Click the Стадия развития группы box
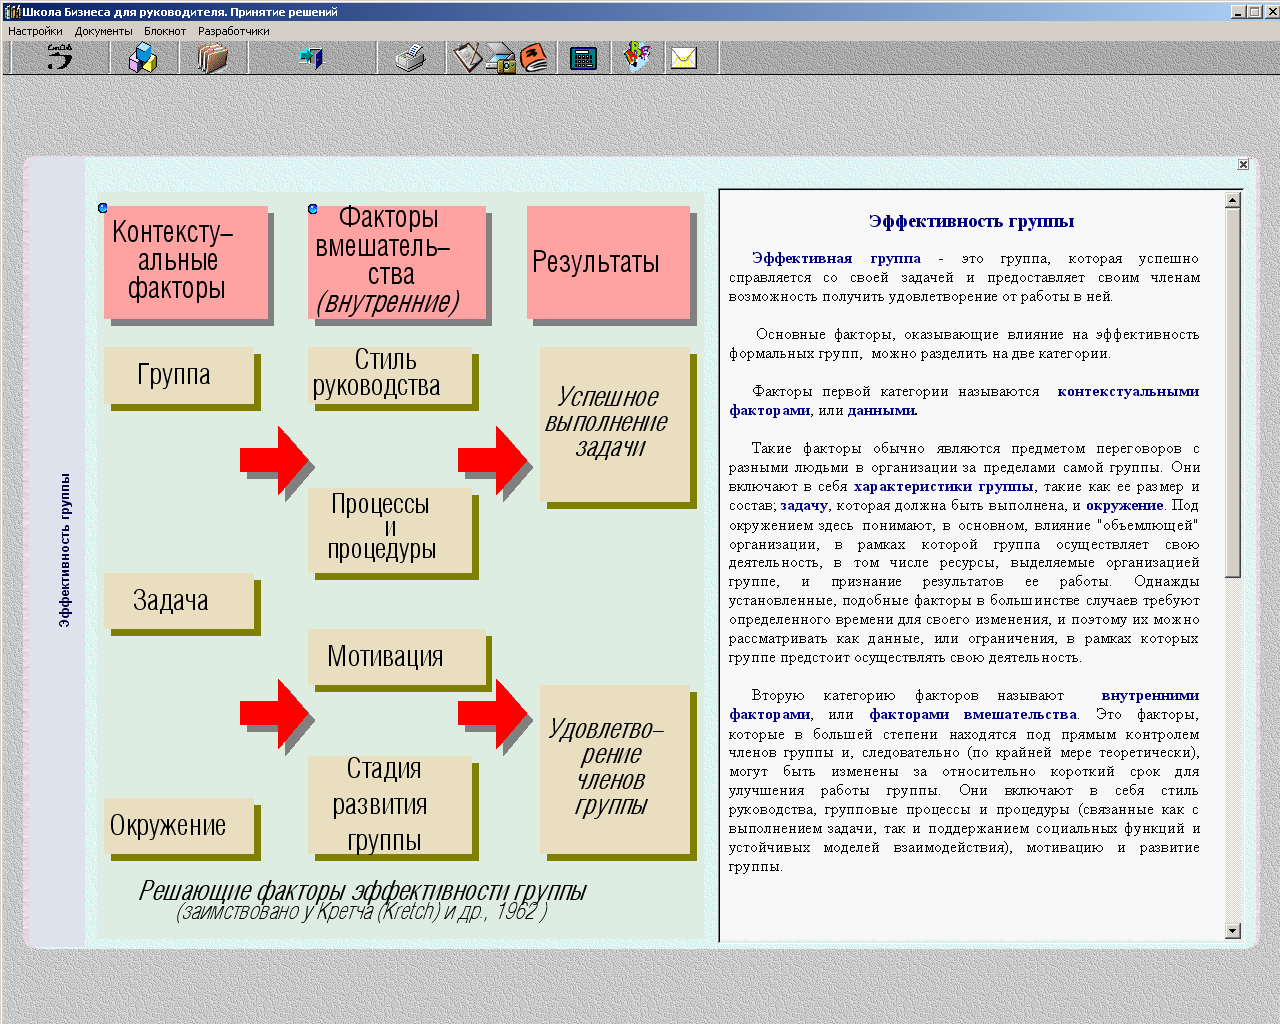The image size is (1280, 1024). [390, 805]
